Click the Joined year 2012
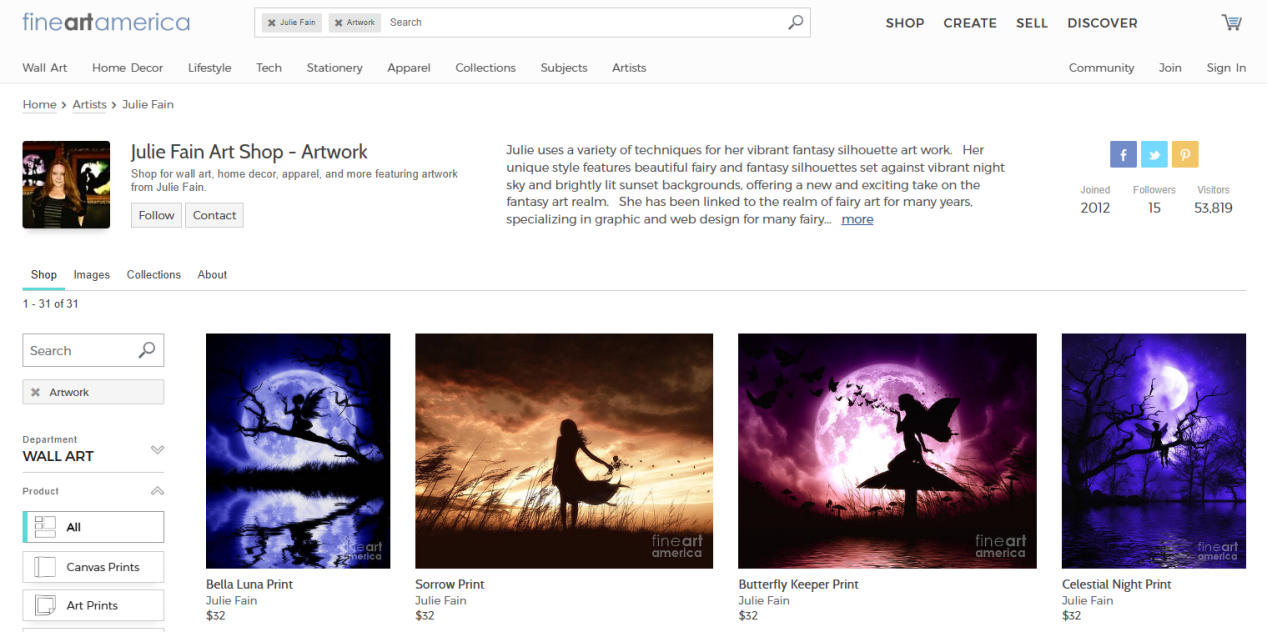This screenshot has width=1267, height=632. (1095, 208)
